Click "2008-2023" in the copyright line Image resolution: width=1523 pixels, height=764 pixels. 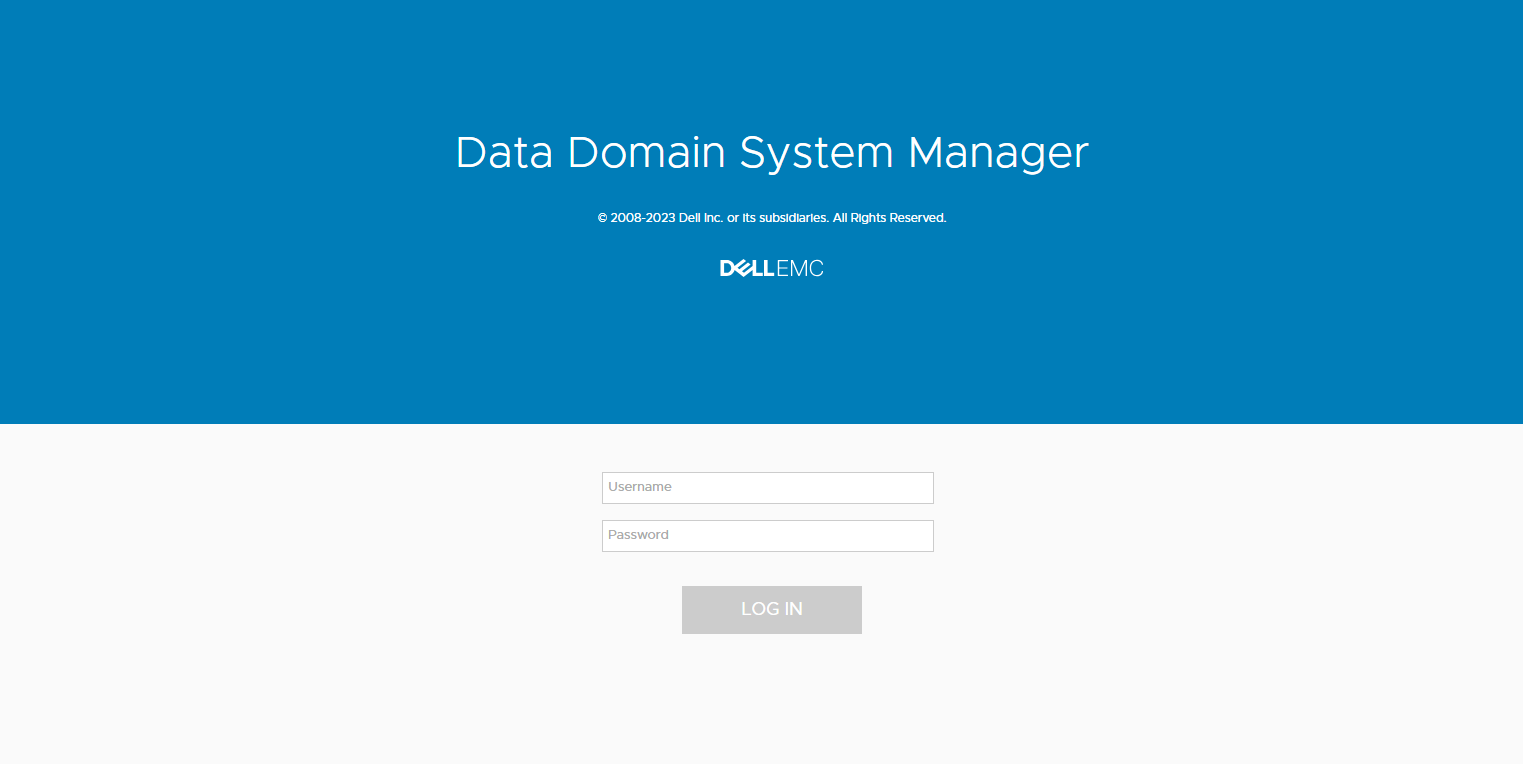pos(643,218)
